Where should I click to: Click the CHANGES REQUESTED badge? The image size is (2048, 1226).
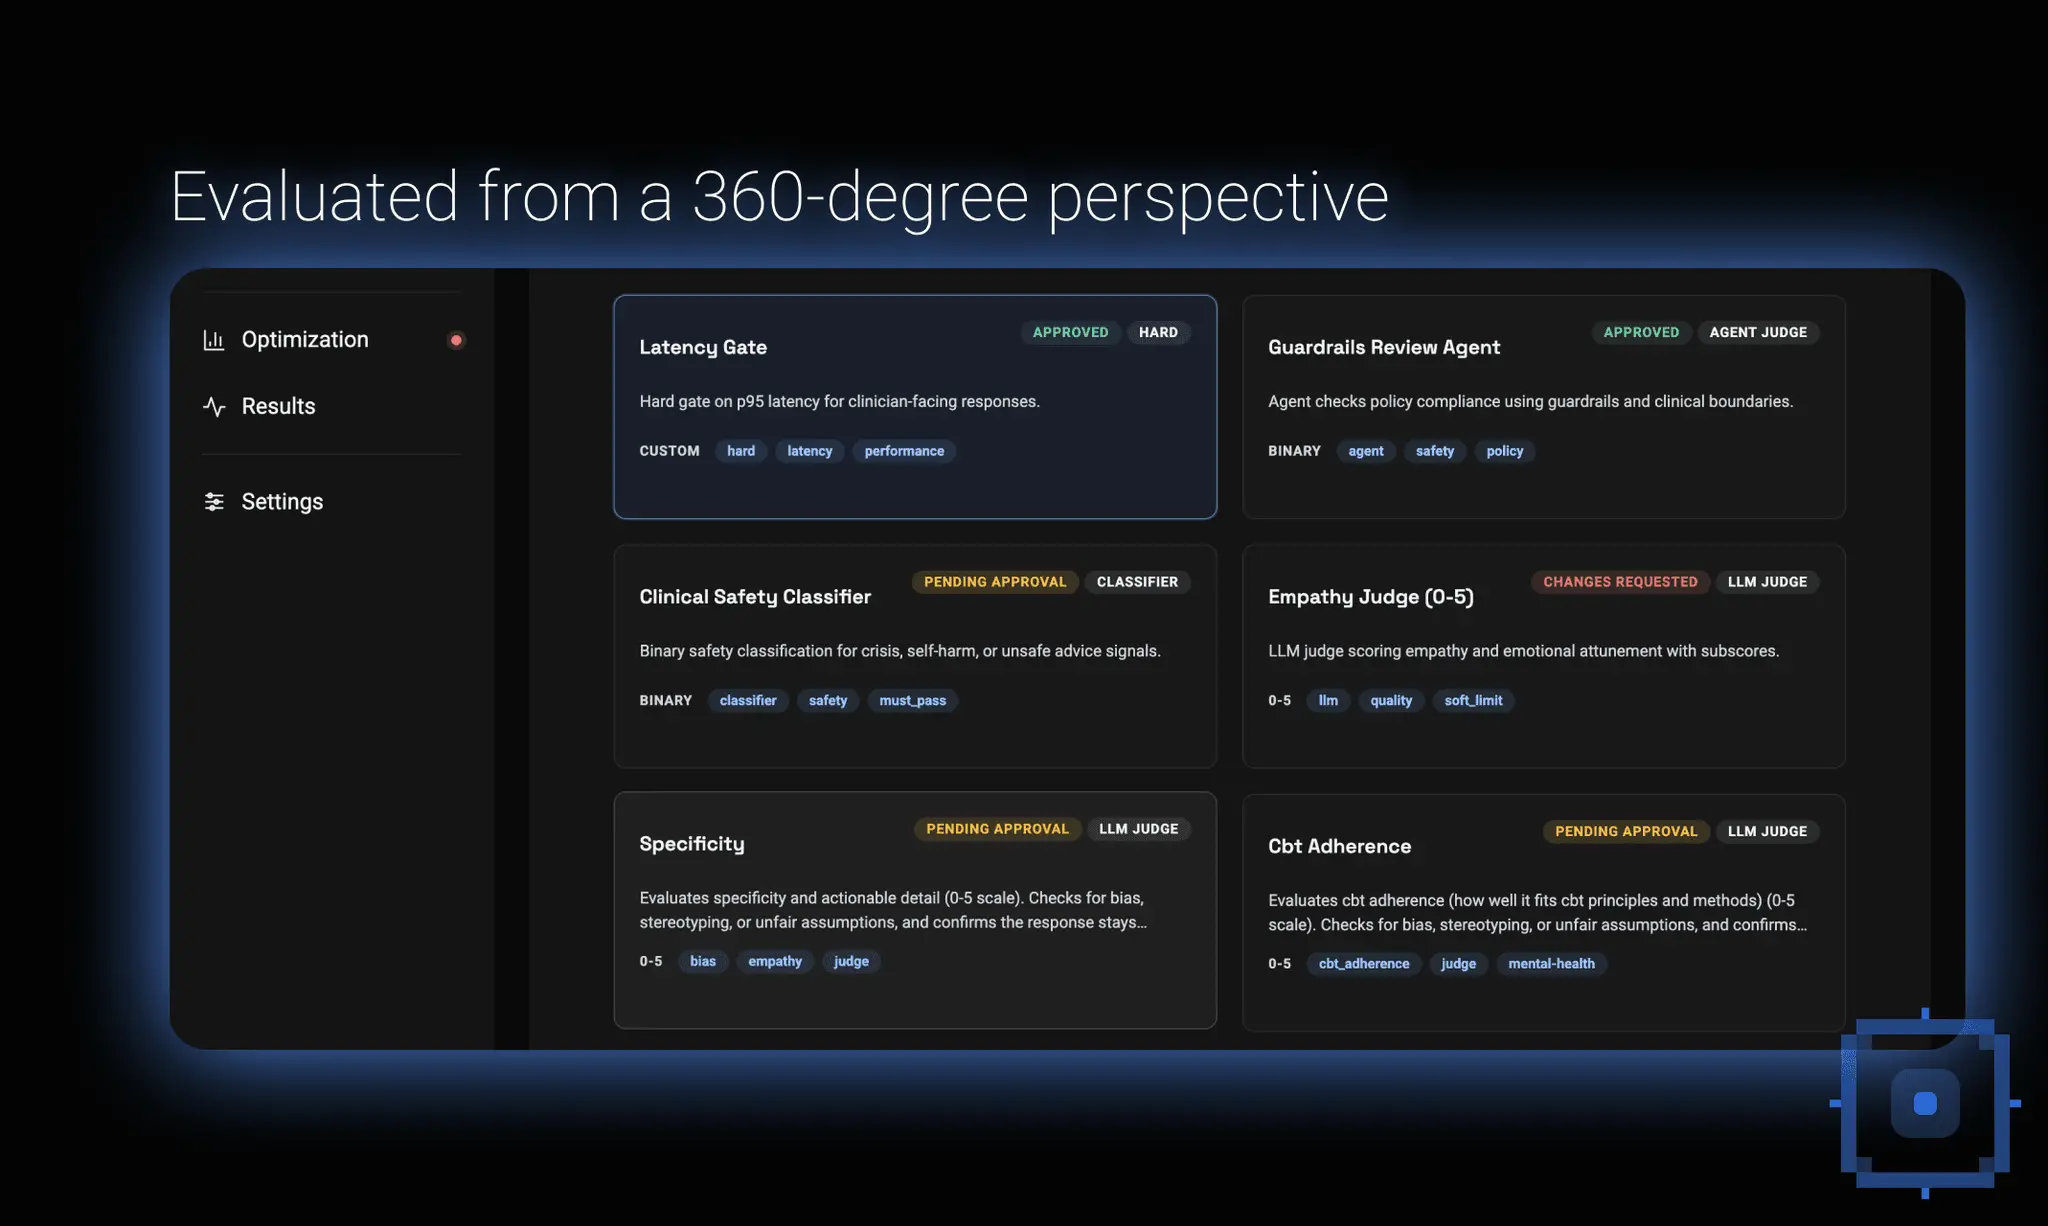1620,582
